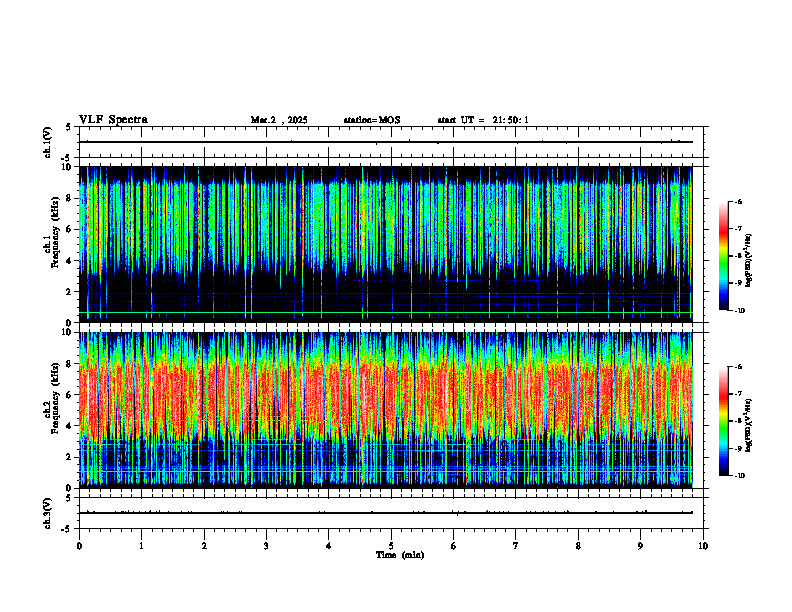
Task: Click the "ch.3(V)" axis label
Action: pos(48,513)
